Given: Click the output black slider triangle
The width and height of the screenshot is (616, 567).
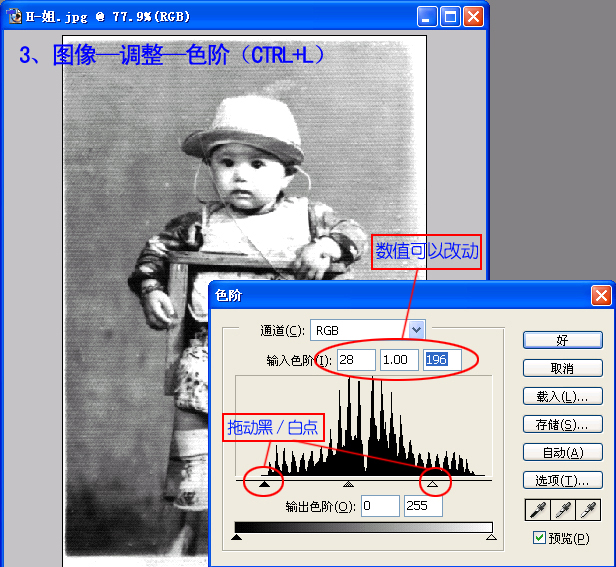Looking at the screenshot, I should [x=236, y=537].
